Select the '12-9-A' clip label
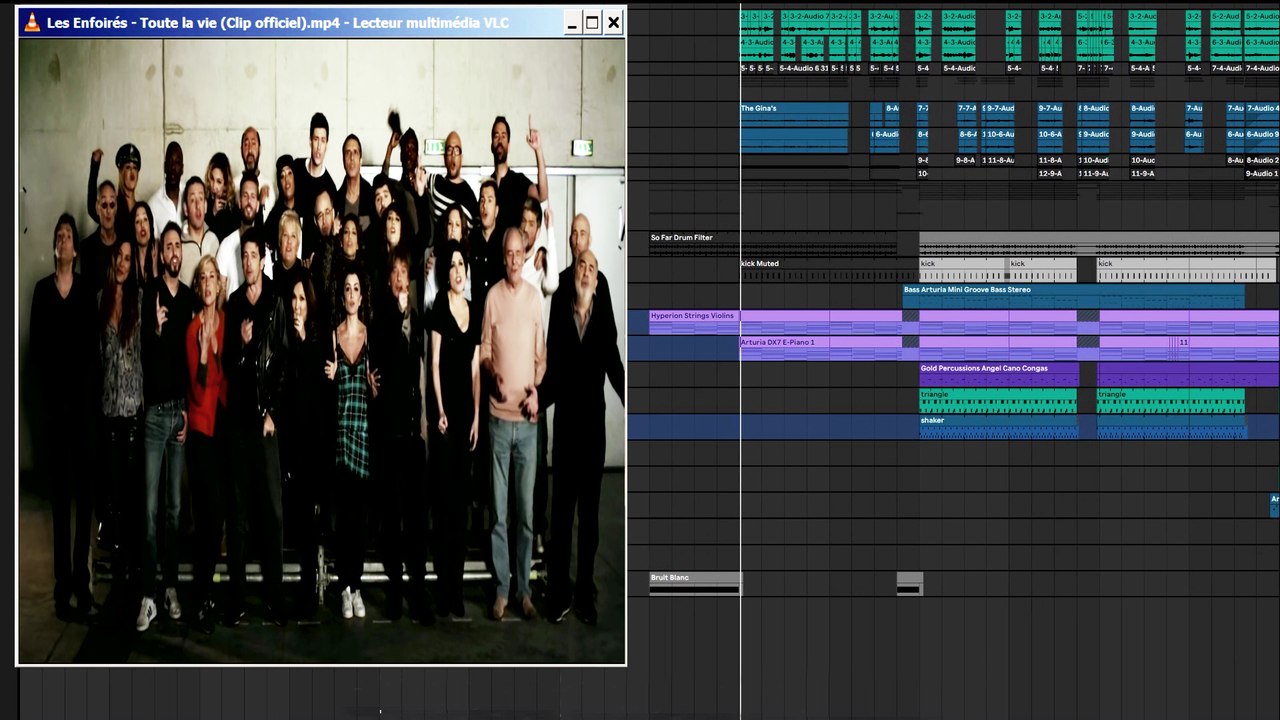This screenshot has height=720, width=1280. [x=1050, y=174]
